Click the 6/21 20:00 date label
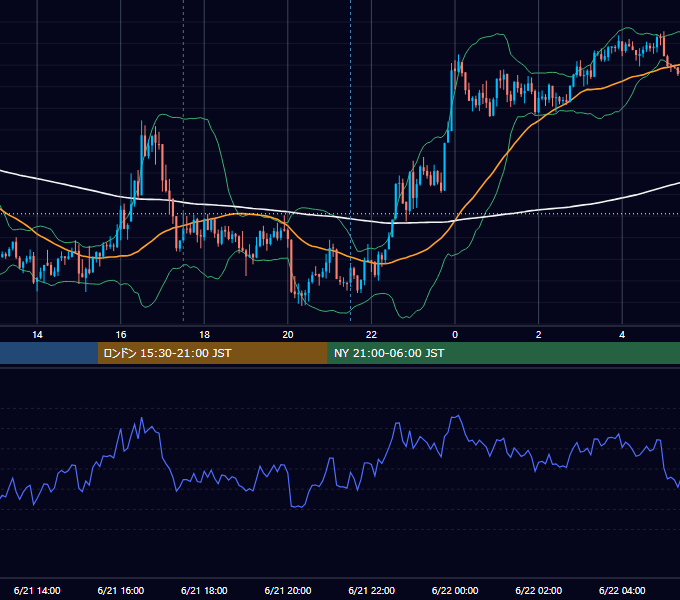Viewport: 680px width, 600px height. 288,590
